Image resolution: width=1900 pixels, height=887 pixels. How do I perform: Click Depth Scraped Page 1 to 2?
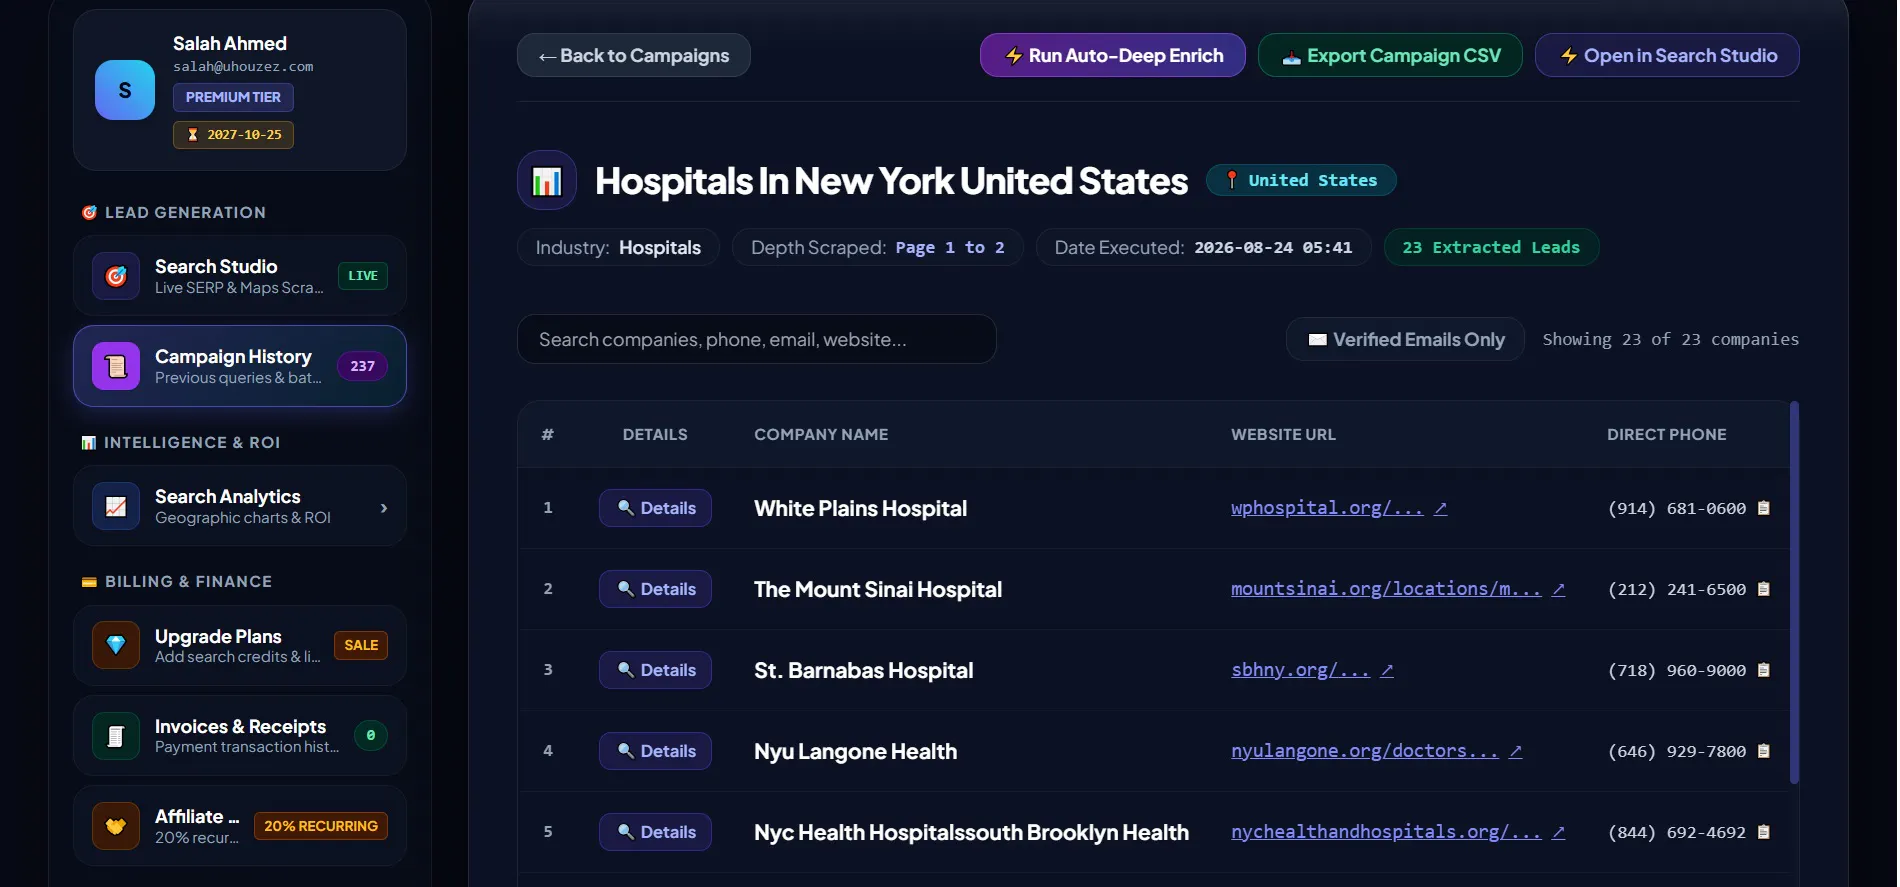click(878, 247)
